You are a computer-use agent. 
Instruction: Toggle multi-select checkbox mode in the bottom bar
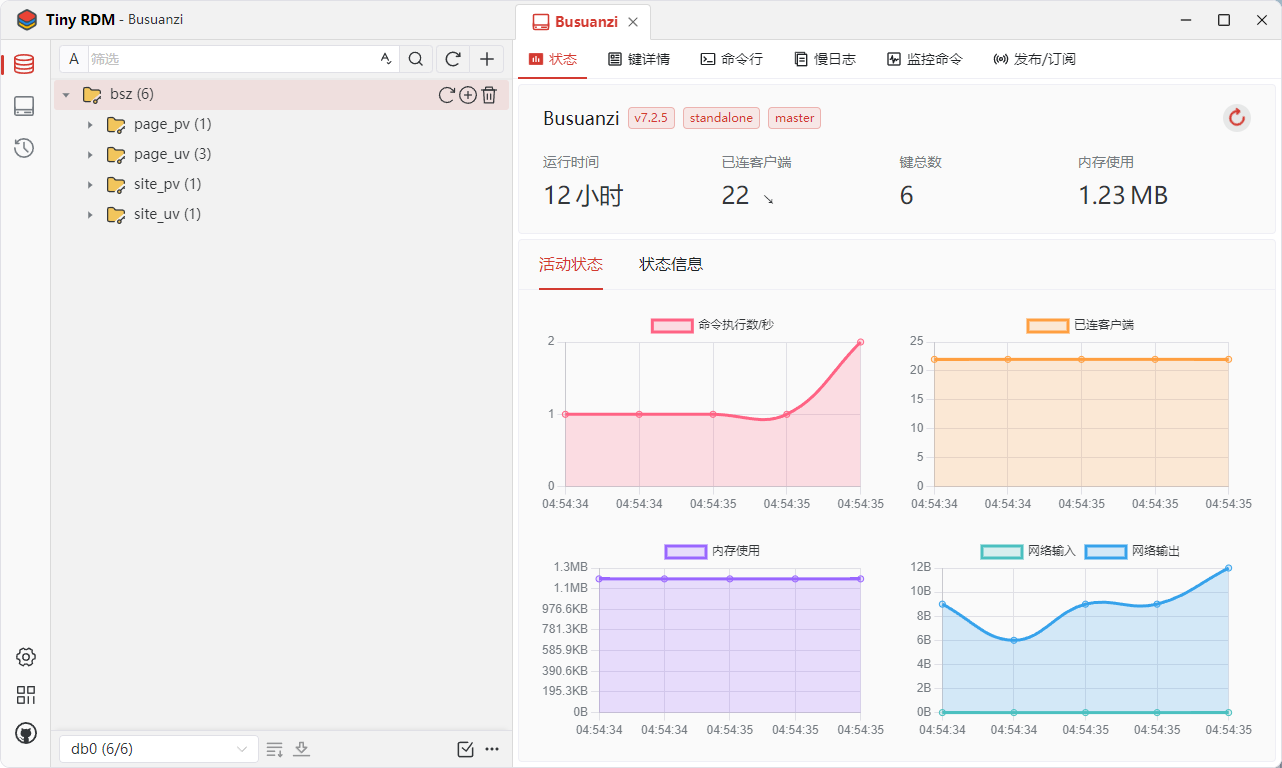pos(465,749)
